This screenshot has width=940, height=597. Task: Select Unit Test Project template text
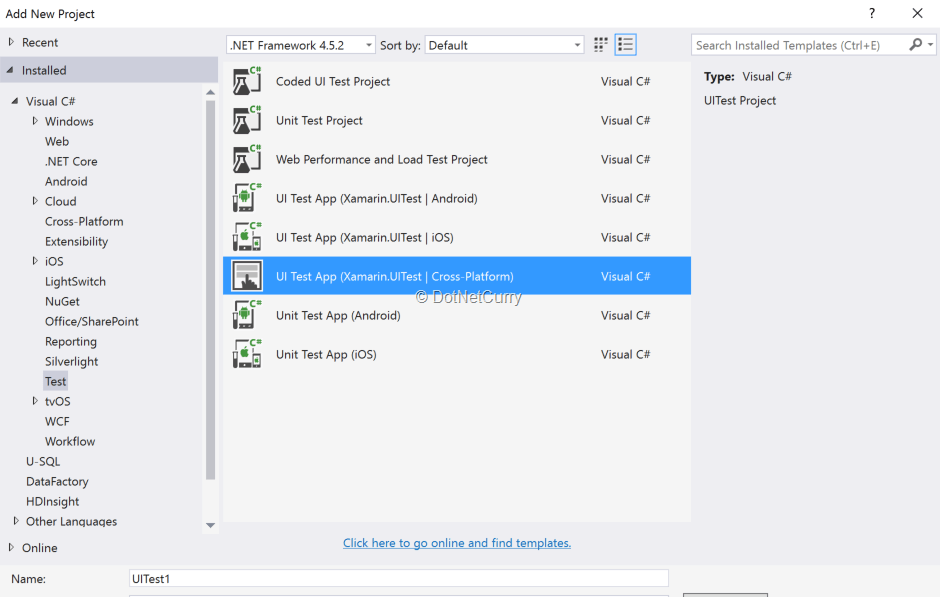319,120
